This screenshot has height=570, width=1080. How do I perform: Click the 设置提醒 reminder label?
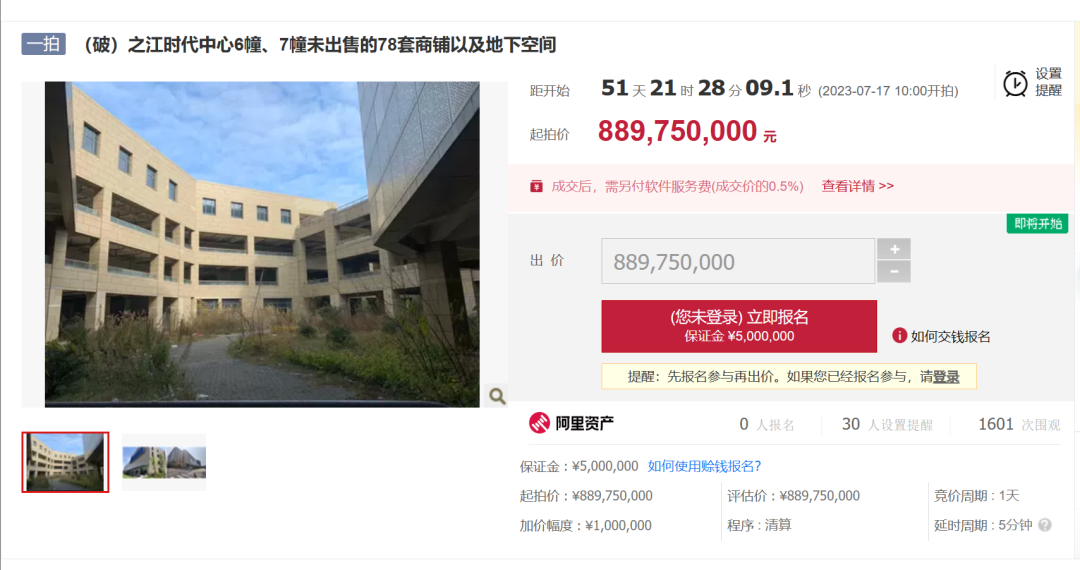click(1048, 82)
